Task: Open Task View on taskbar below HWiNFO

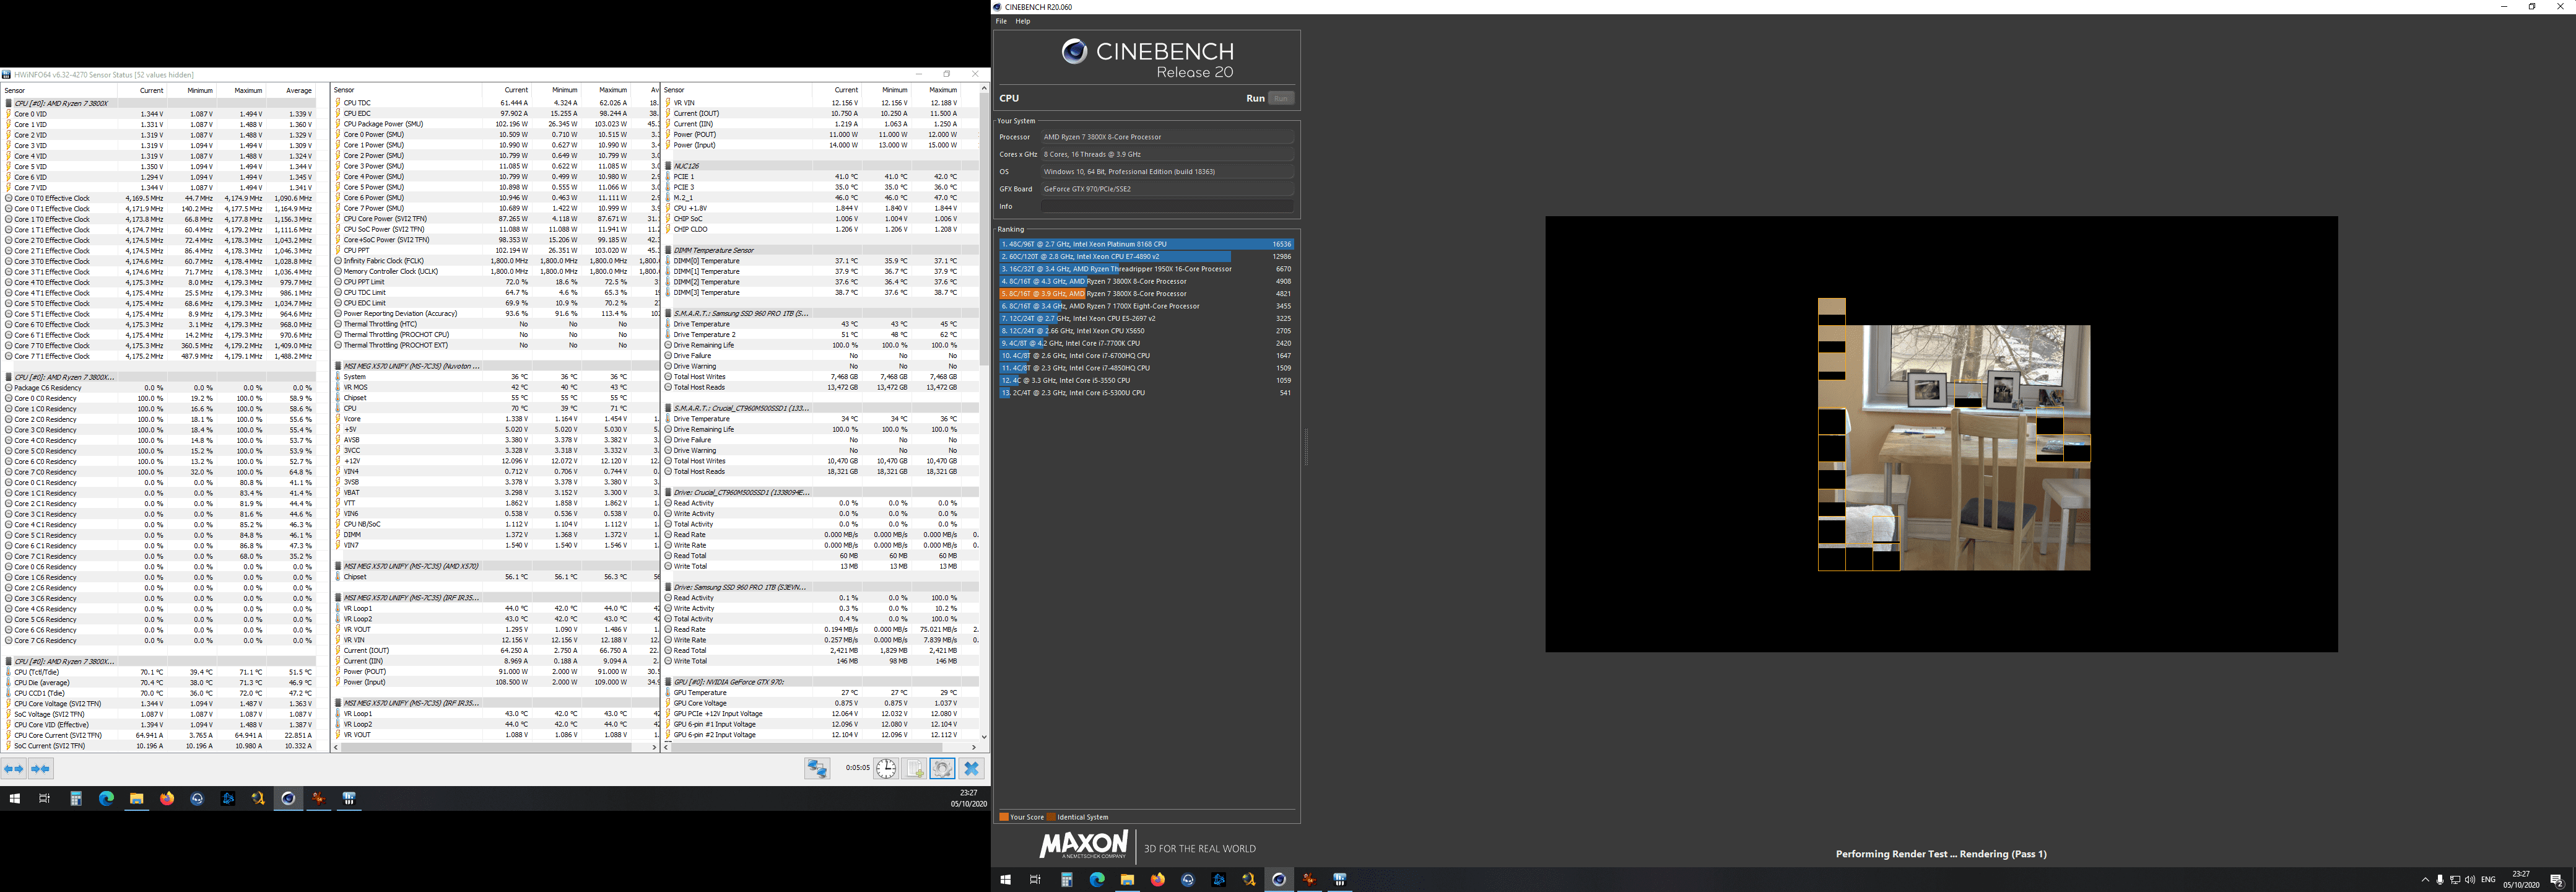Action: [44, 798]
